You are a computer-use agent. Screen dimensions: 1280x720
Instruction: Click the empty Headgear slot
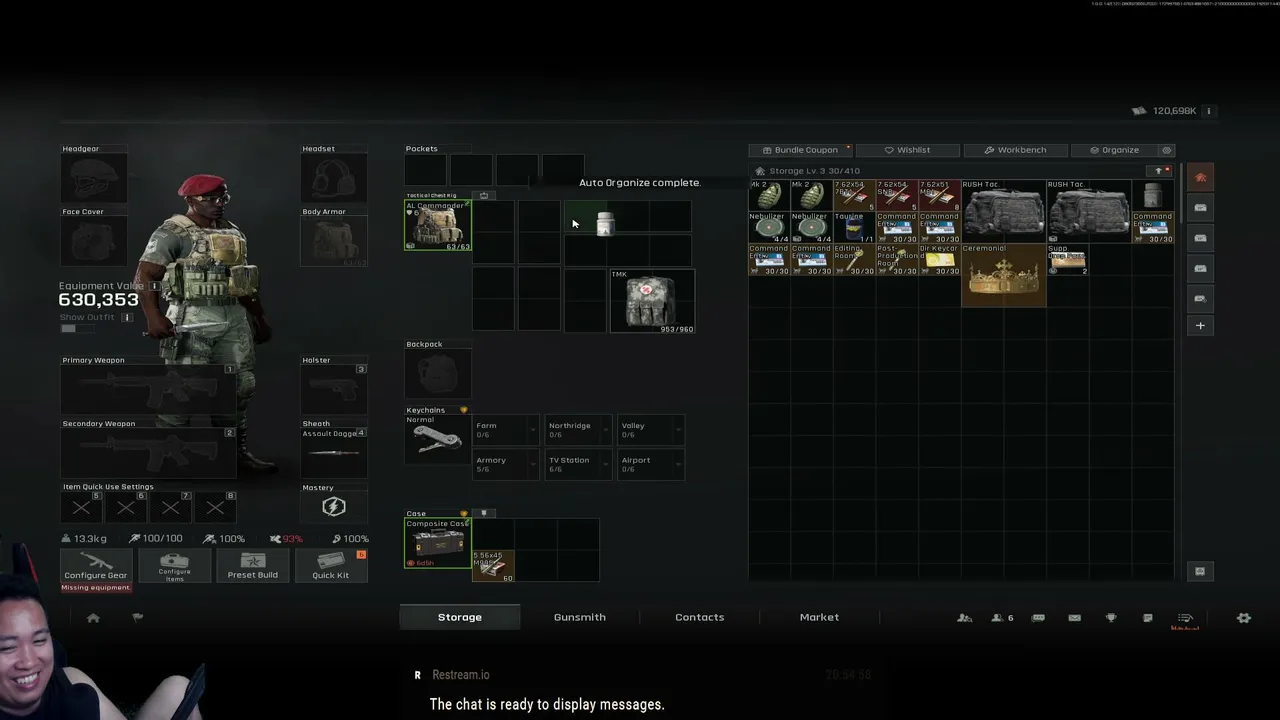tap(94, 178)
